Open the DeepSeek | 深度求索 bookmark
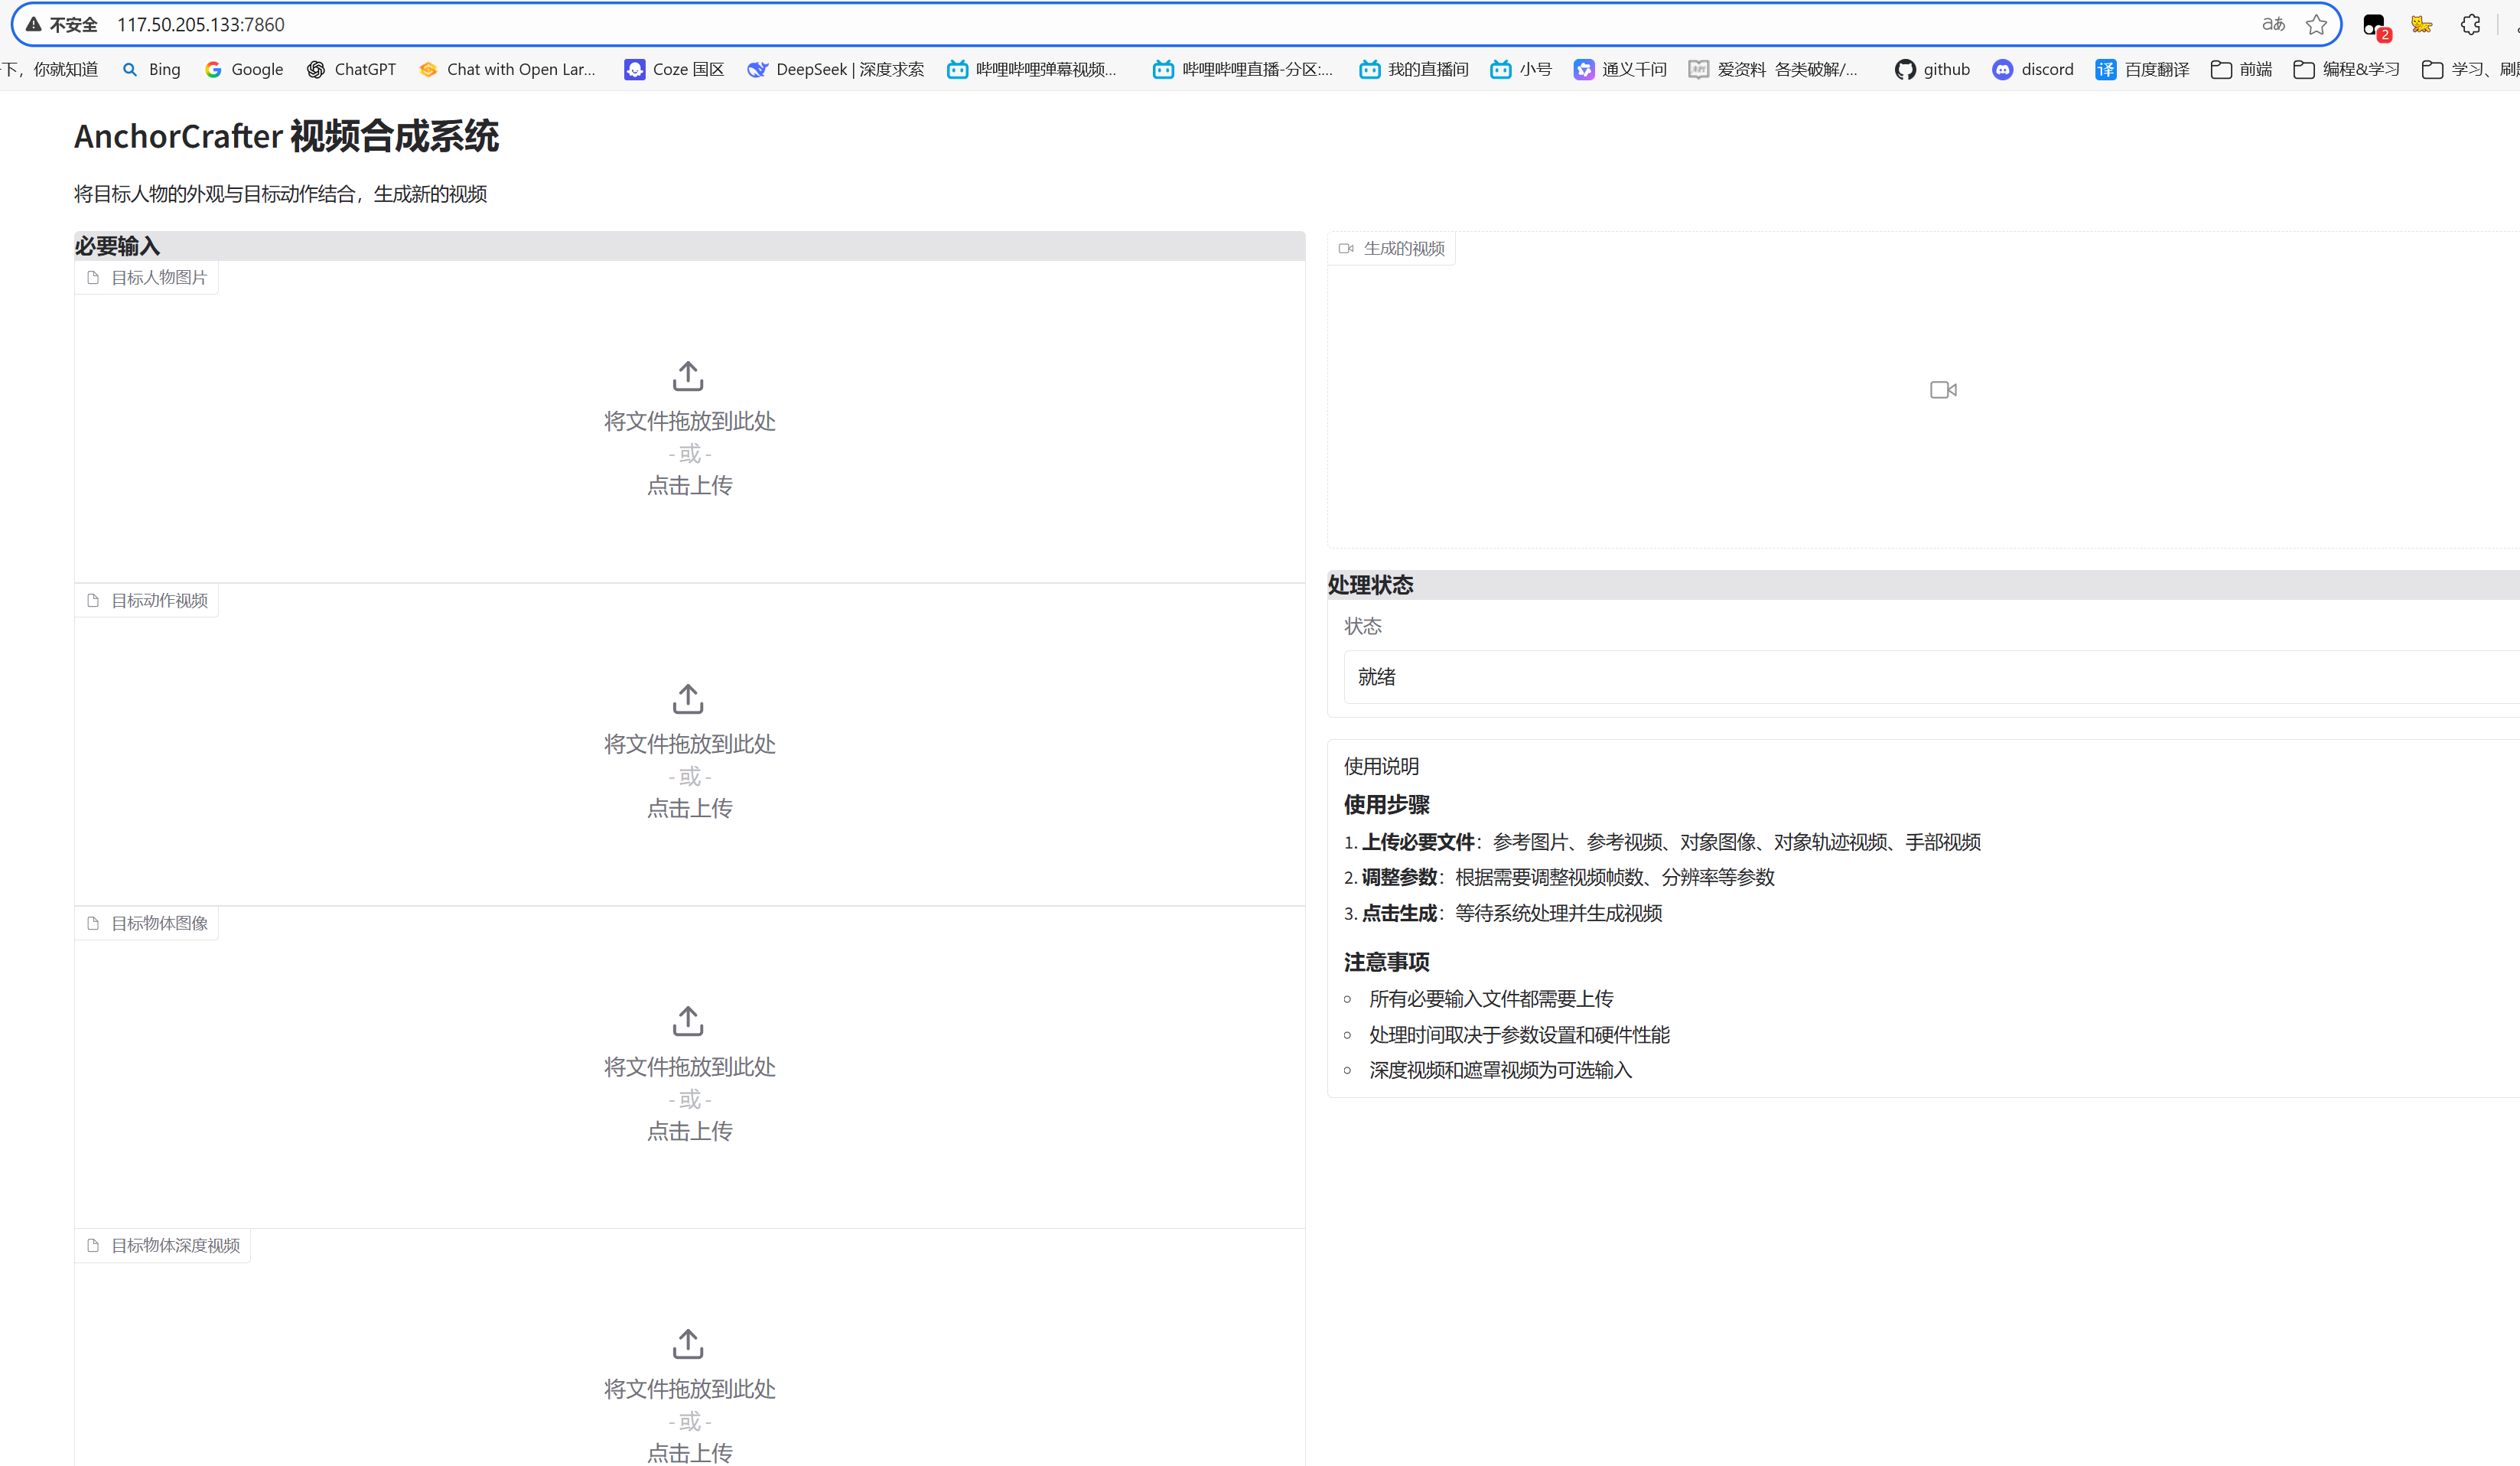 point(835,69)
